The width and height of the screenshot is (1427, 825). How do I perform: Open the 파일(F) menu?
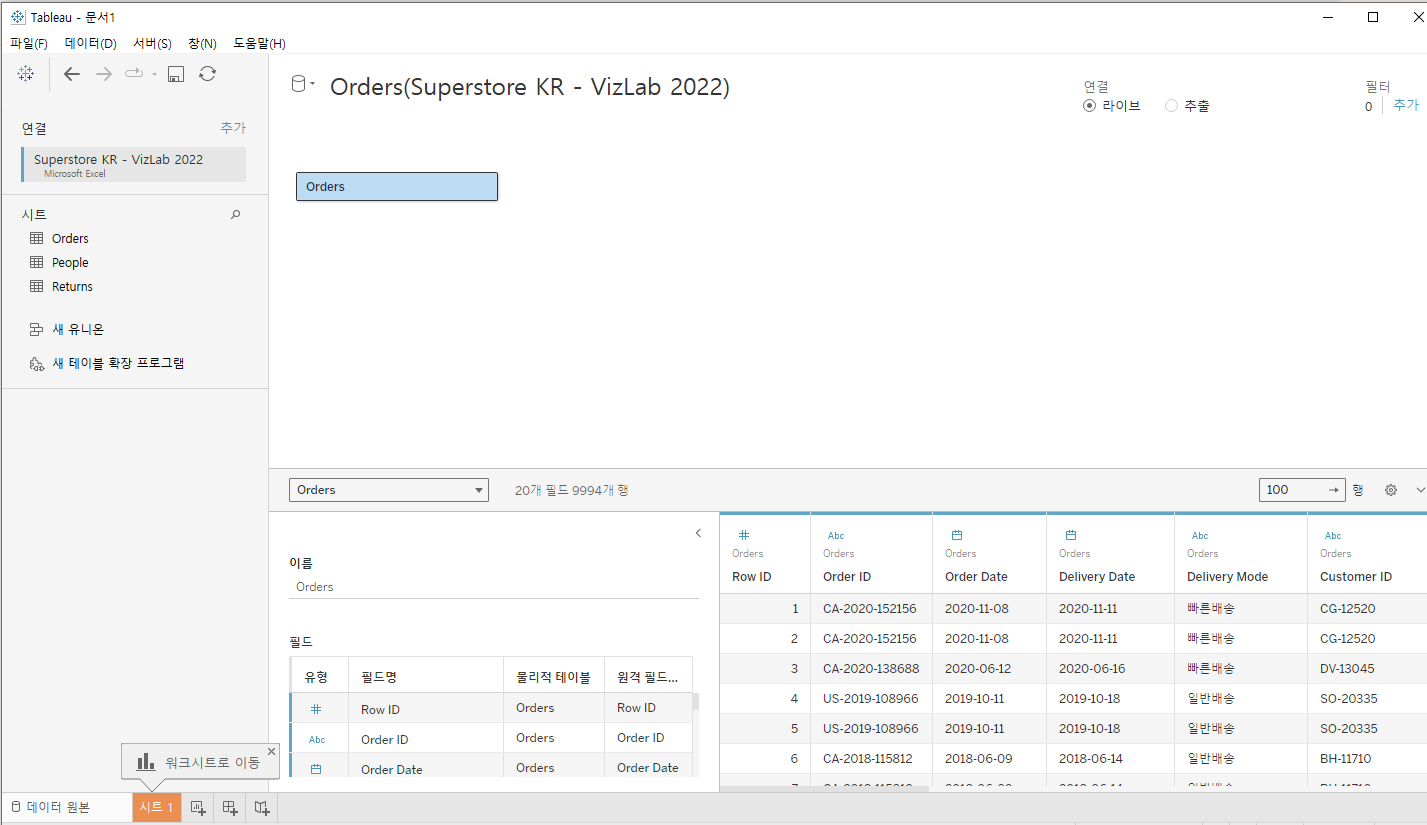[x=29, y=44]
